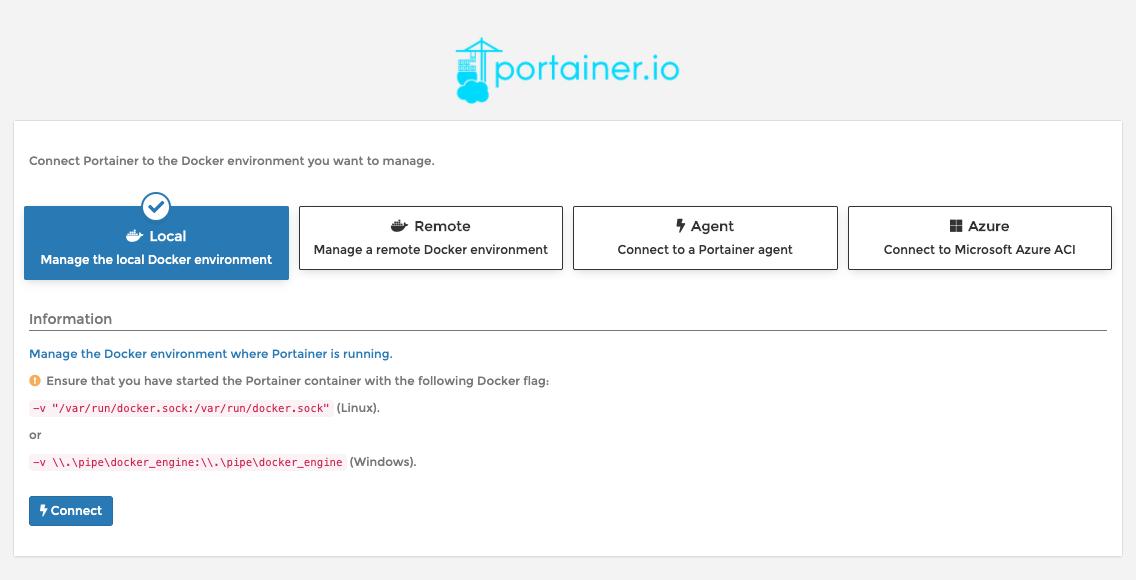Screen dimensions: 1136x580
Task: Click the '(Linux).' label text
Action: [358, 408]
